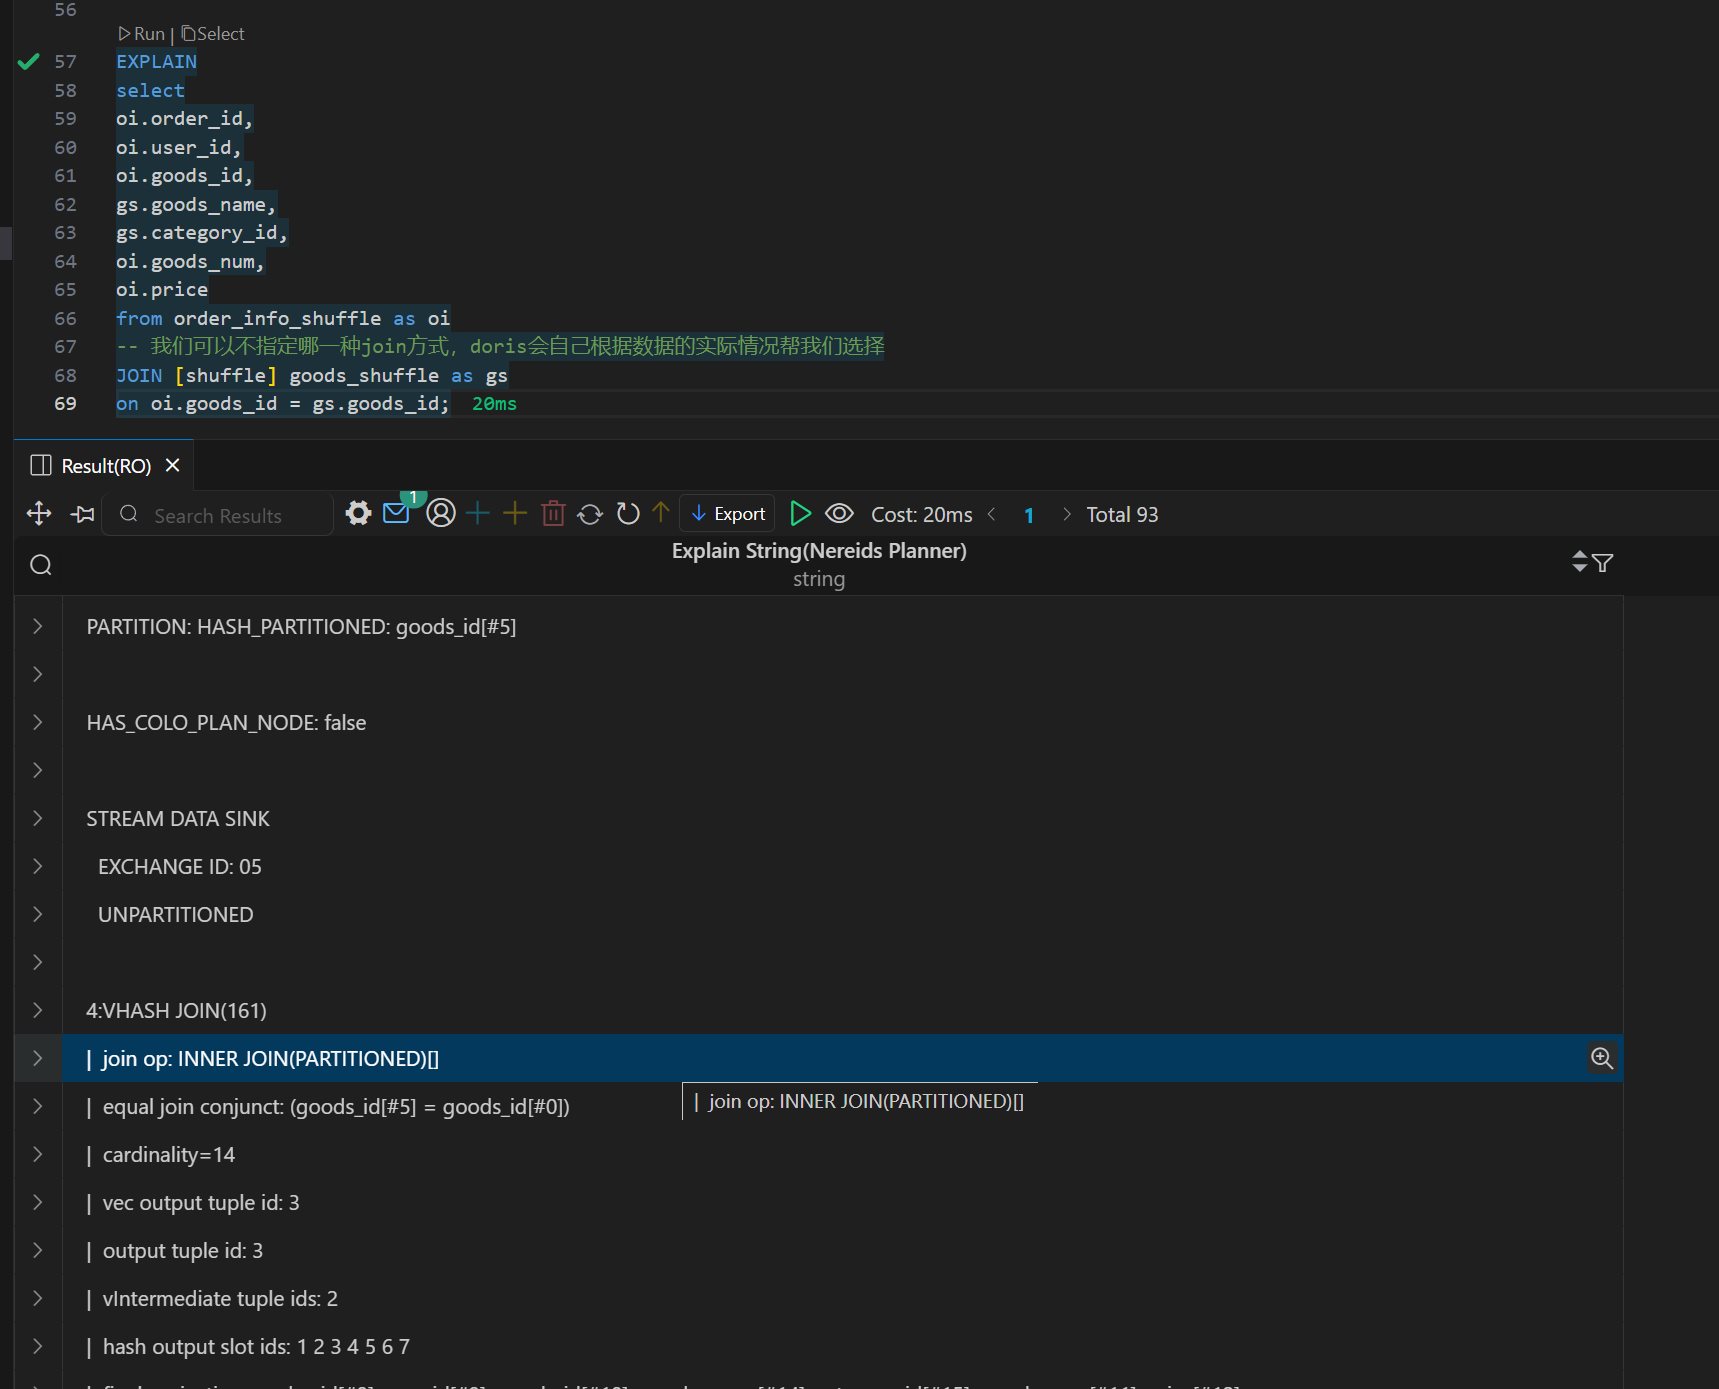The image size is (1719, 1389).
Task: Click the JOIN [shuffle] text on line 68
Action: pos(196,376)
